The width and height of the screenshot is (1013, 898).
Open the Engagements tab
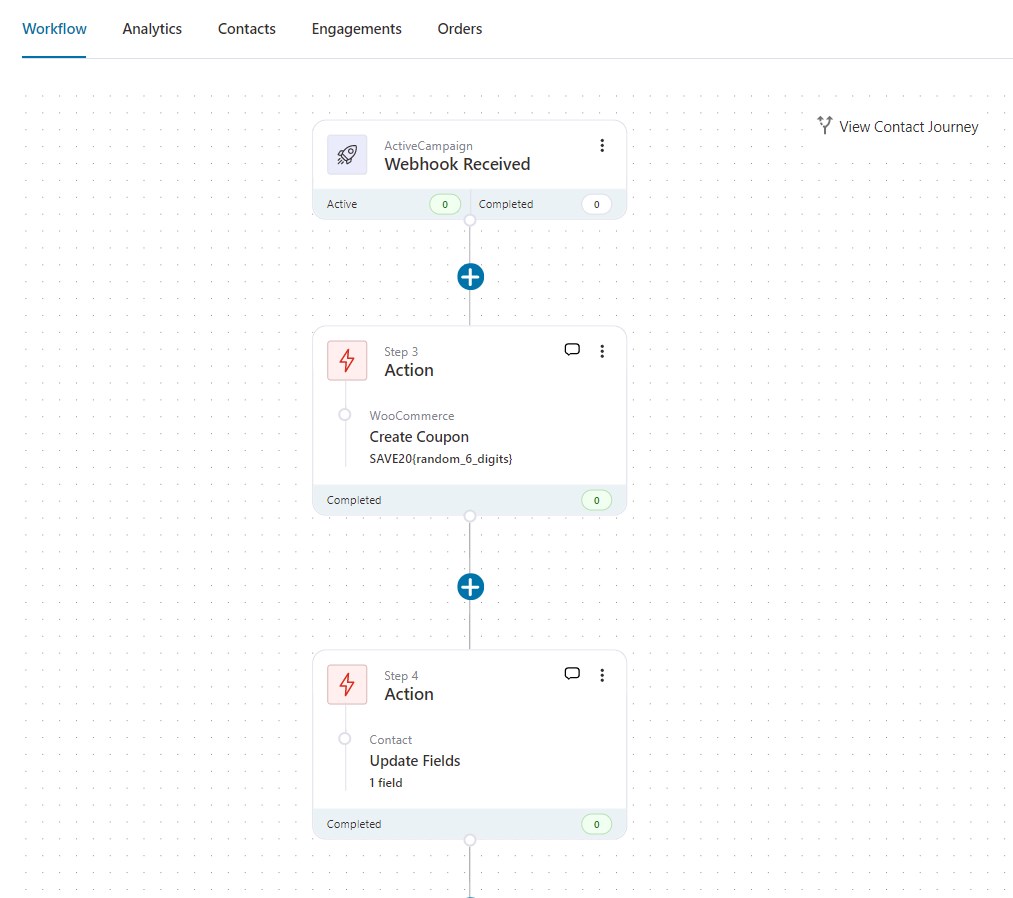356,29
